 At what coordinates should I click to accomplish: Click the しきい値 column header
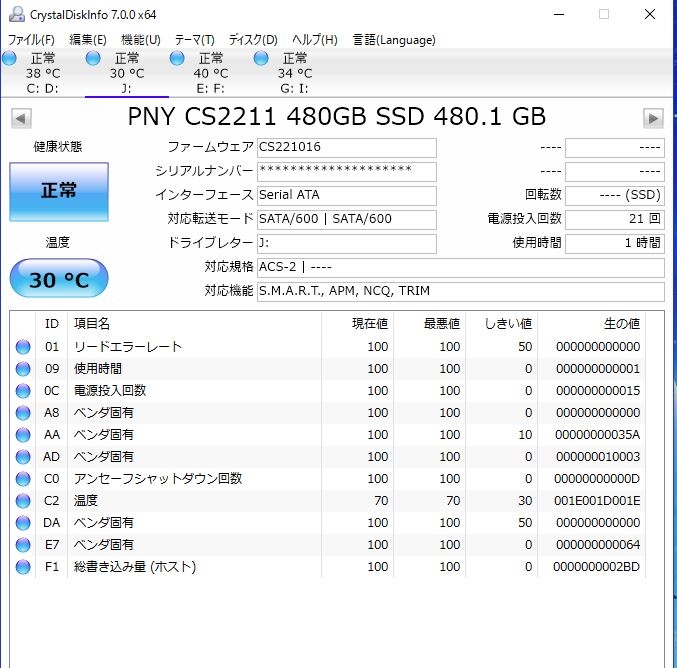(x=502, y=323)
